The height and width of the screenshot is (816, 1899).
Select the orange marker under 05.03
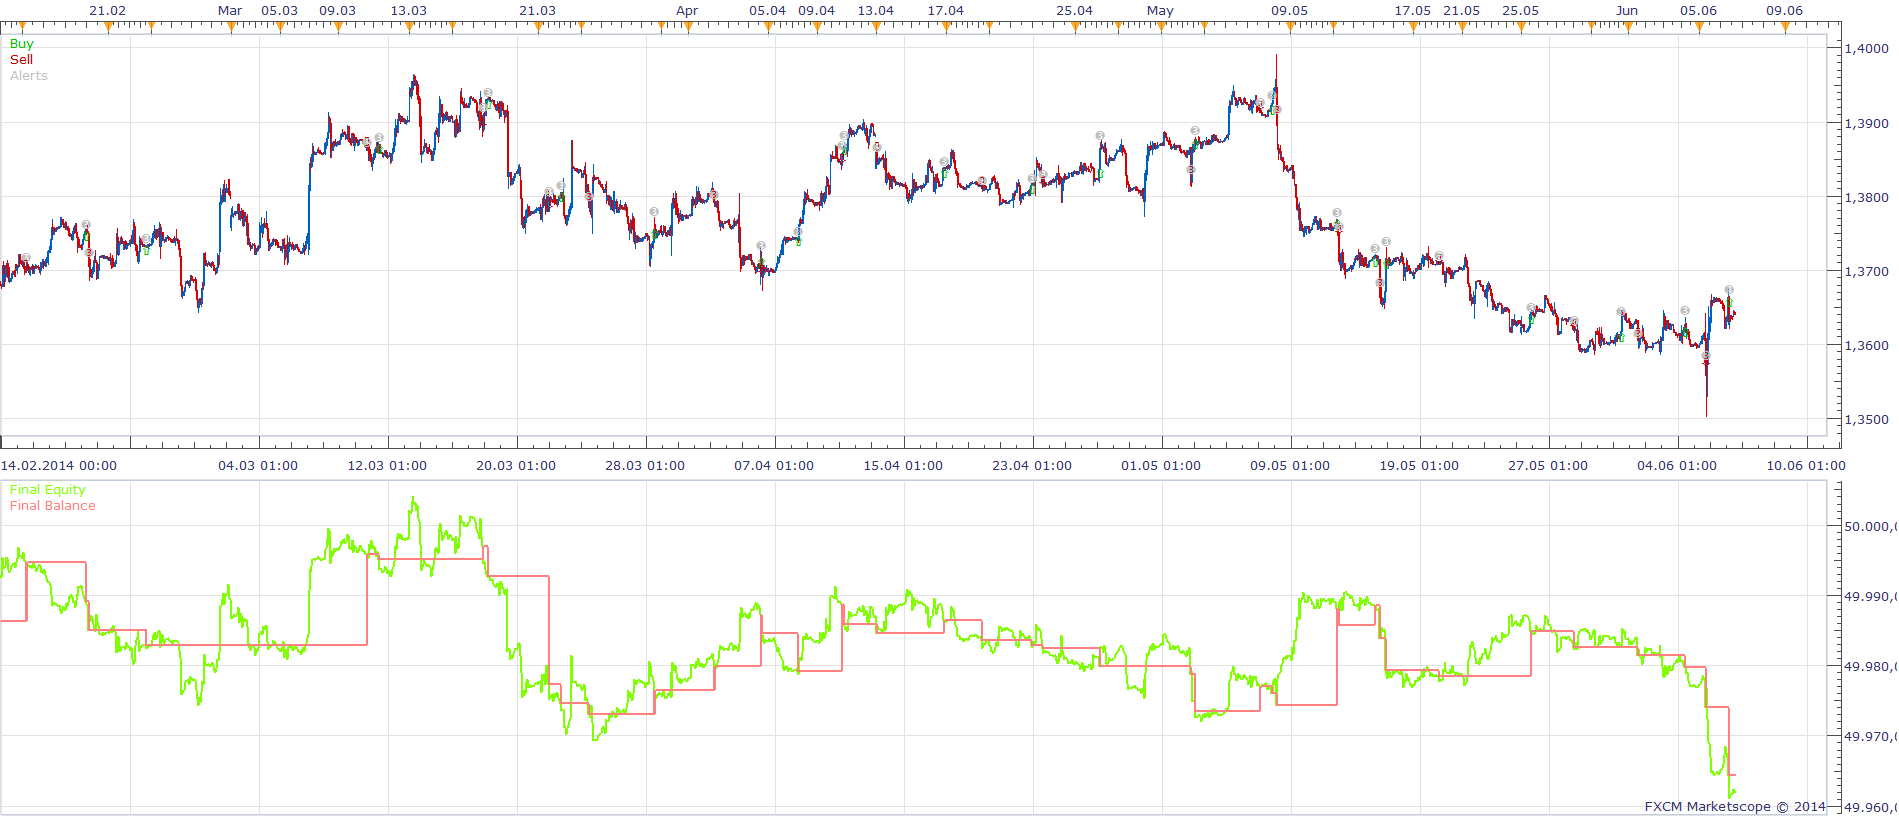(280, 27)
